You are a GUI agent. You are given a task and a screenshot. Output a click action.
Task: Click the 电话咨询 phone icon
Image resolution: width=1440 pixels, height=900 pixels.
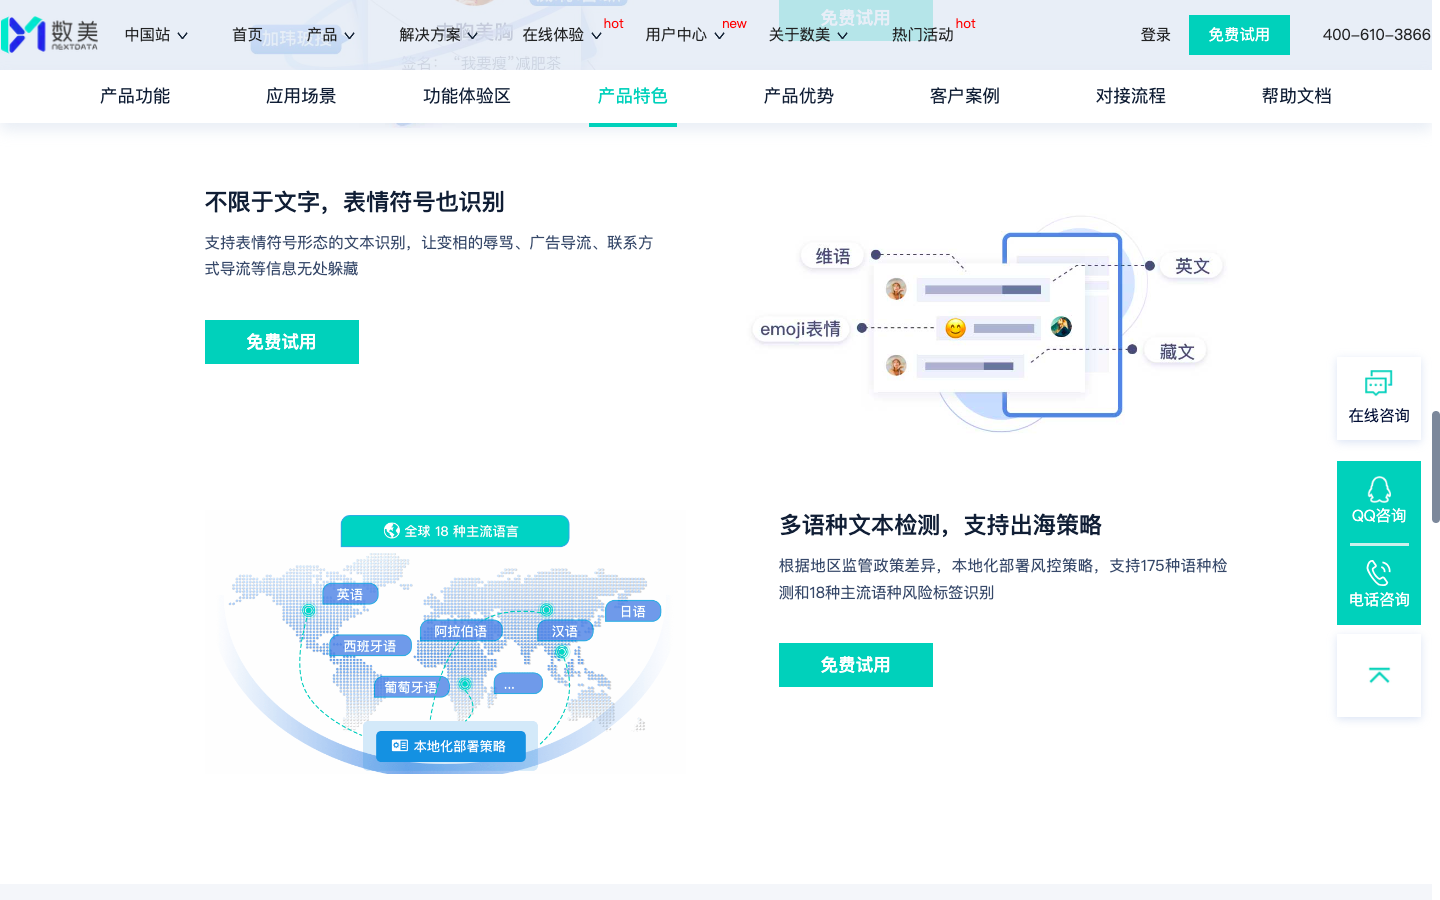click(1379, 573)
